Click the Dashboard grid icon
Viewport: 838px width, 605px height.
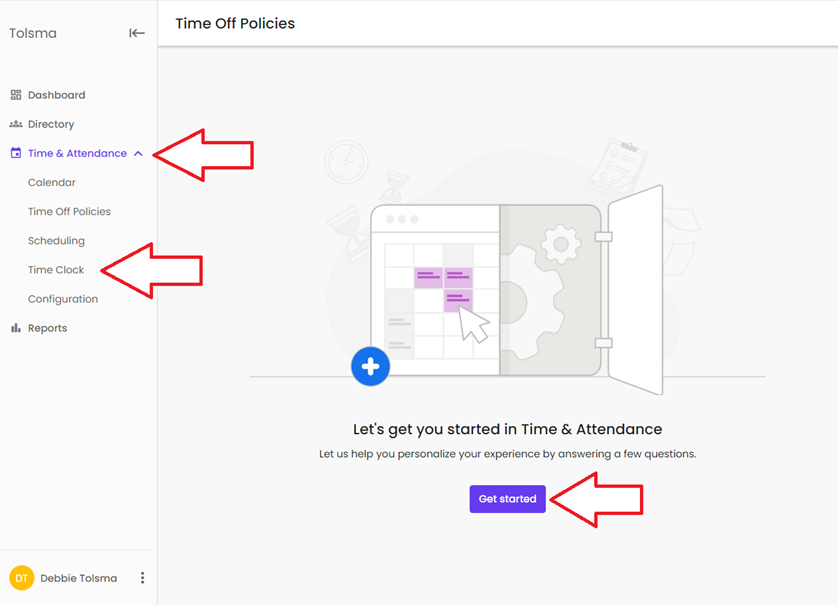click(16, 95)
